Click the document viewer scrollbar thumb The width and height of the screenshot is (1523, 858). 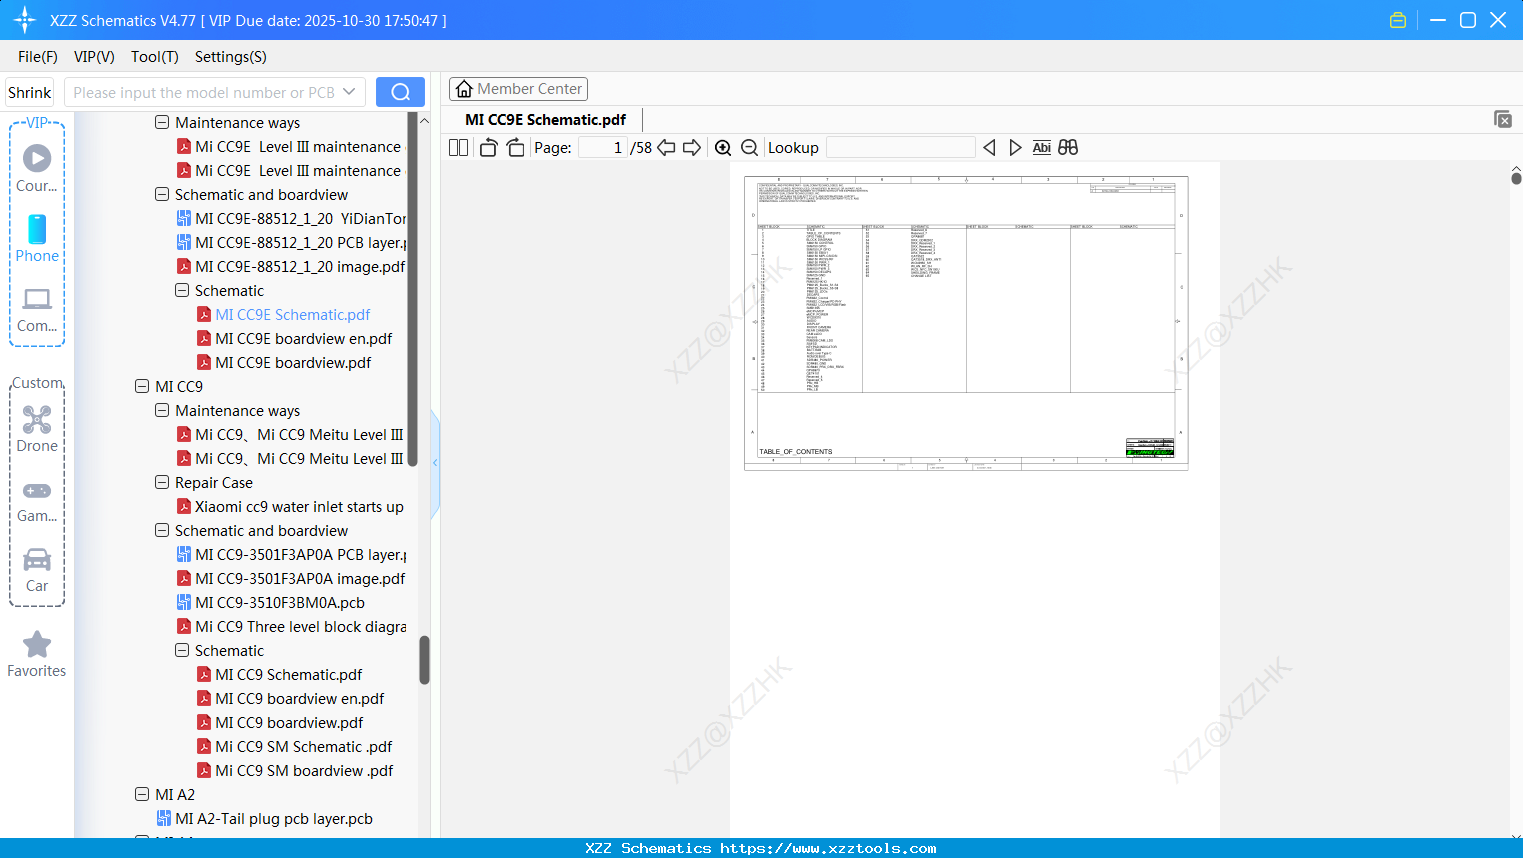[1516, 178]
